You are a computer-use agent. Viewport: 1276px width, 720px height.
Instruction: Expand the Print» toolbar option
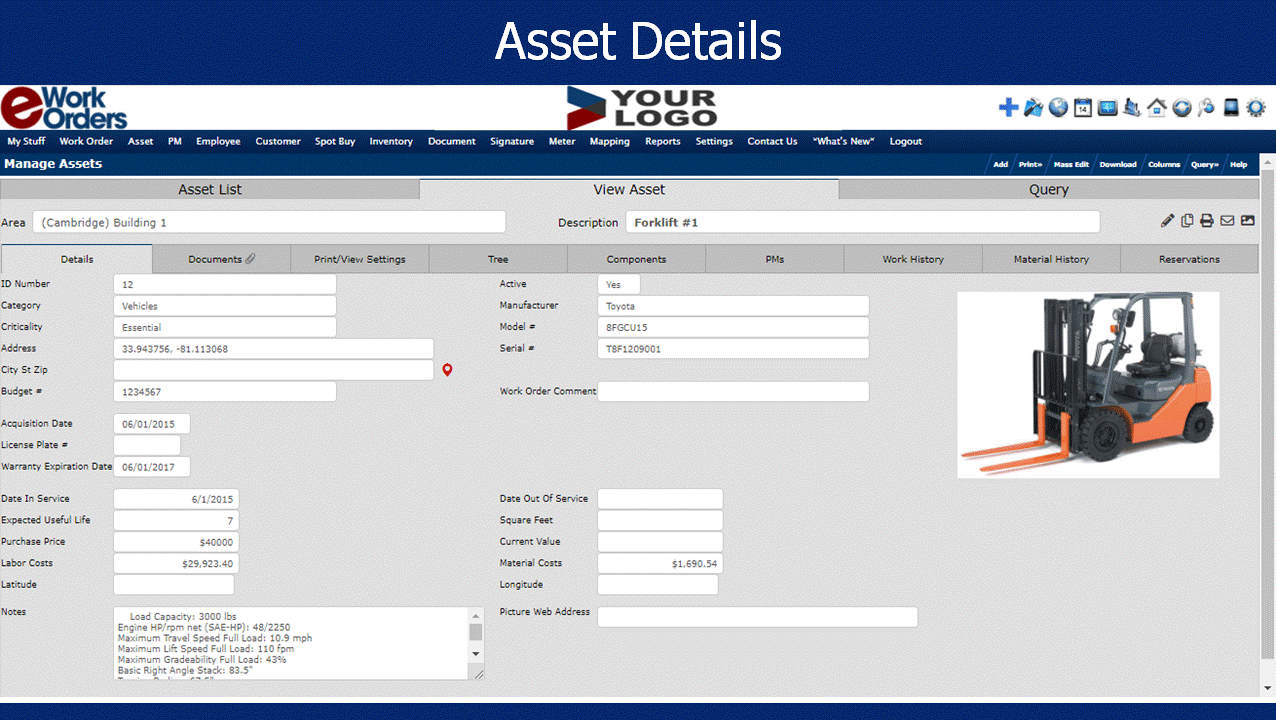[1030, 164]
